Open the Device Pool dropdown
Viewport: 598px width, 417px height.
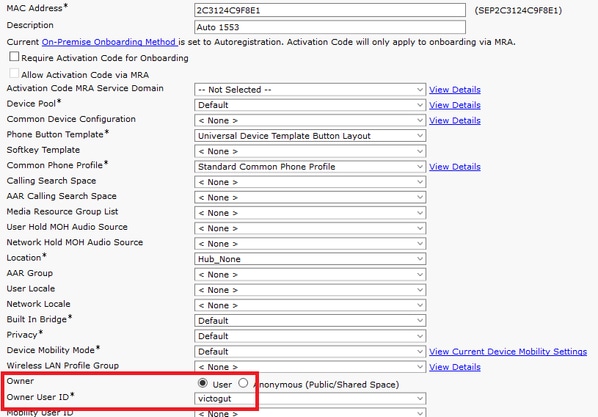(x=310, y=105)
